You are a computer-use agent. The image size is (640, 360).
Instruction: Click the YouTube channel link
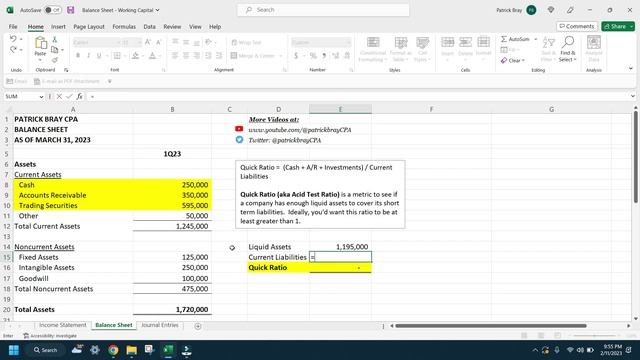(300, 130)
